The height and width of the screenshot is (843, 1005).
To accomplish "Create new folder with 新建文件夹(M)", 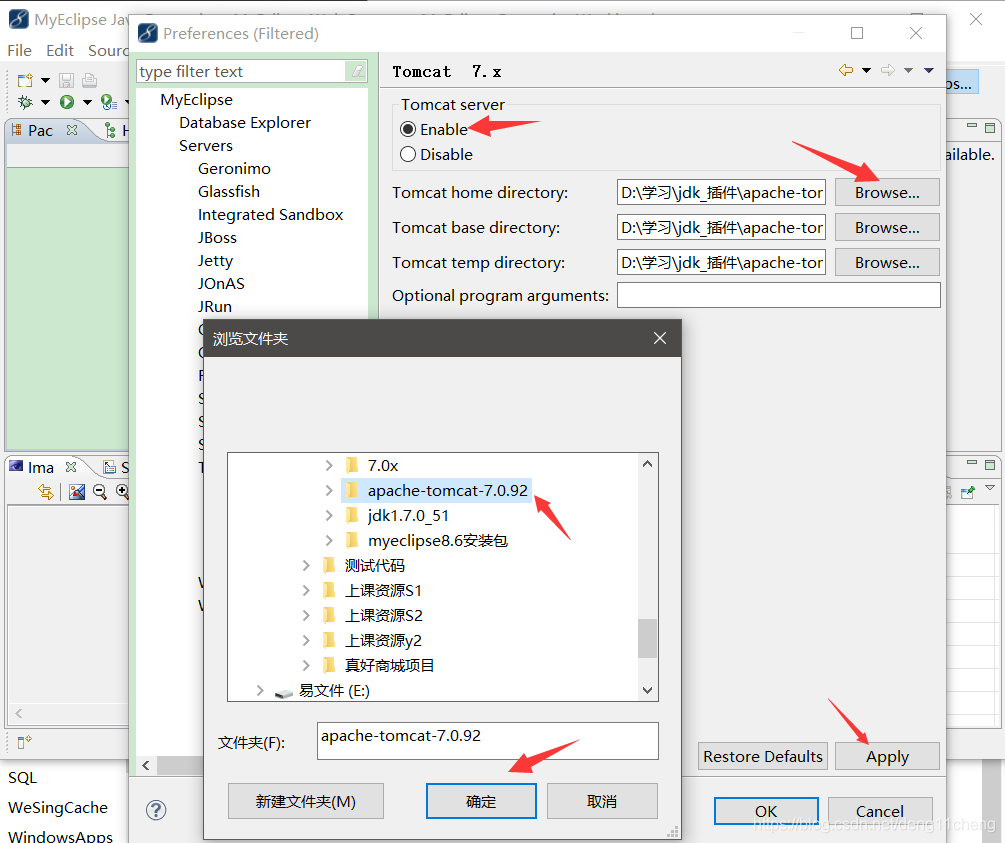I will tap(306, 801).
